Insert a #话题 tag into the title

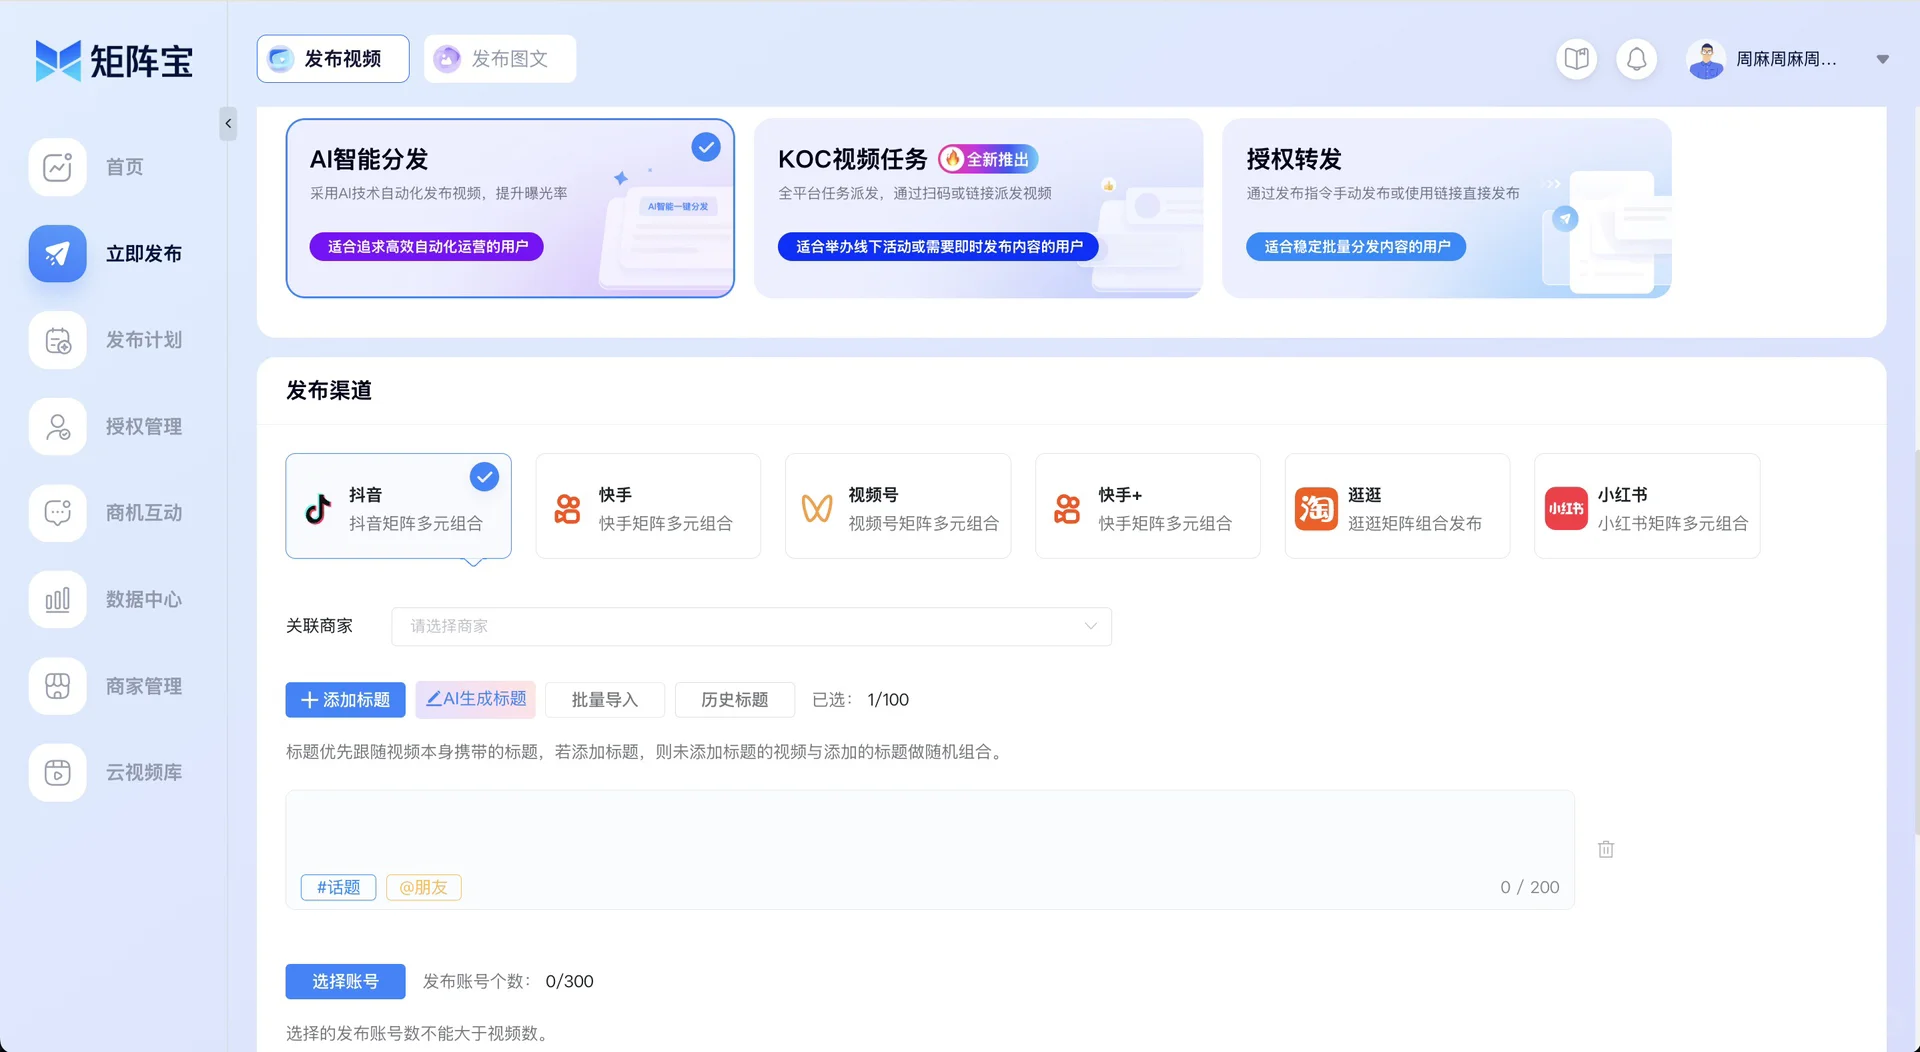click(x=337, y=887)
